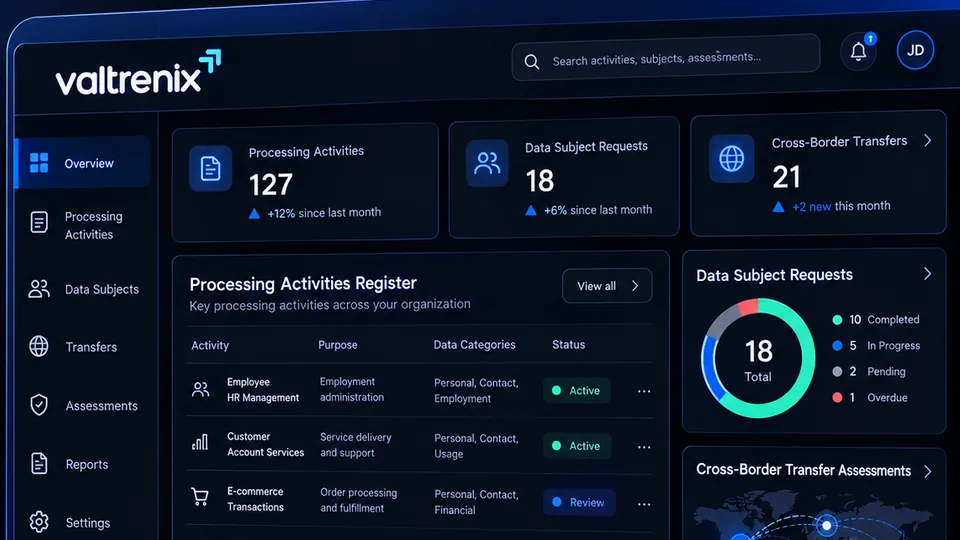
Task: Click the Data Subjects people icon in sidebar
Action: [x=39, y=288]
